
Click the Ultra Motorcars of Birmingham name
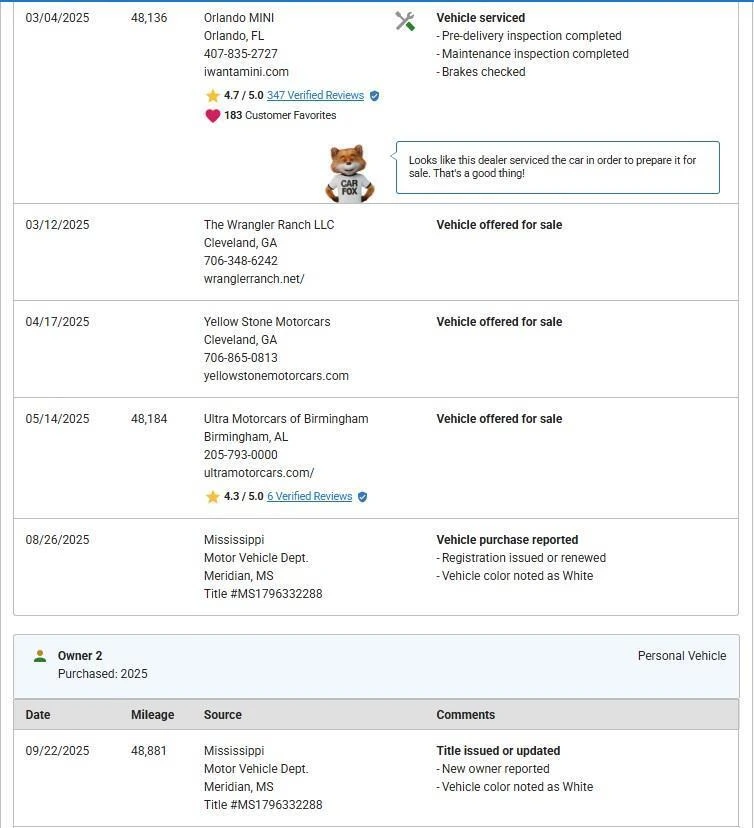(286, 419)
